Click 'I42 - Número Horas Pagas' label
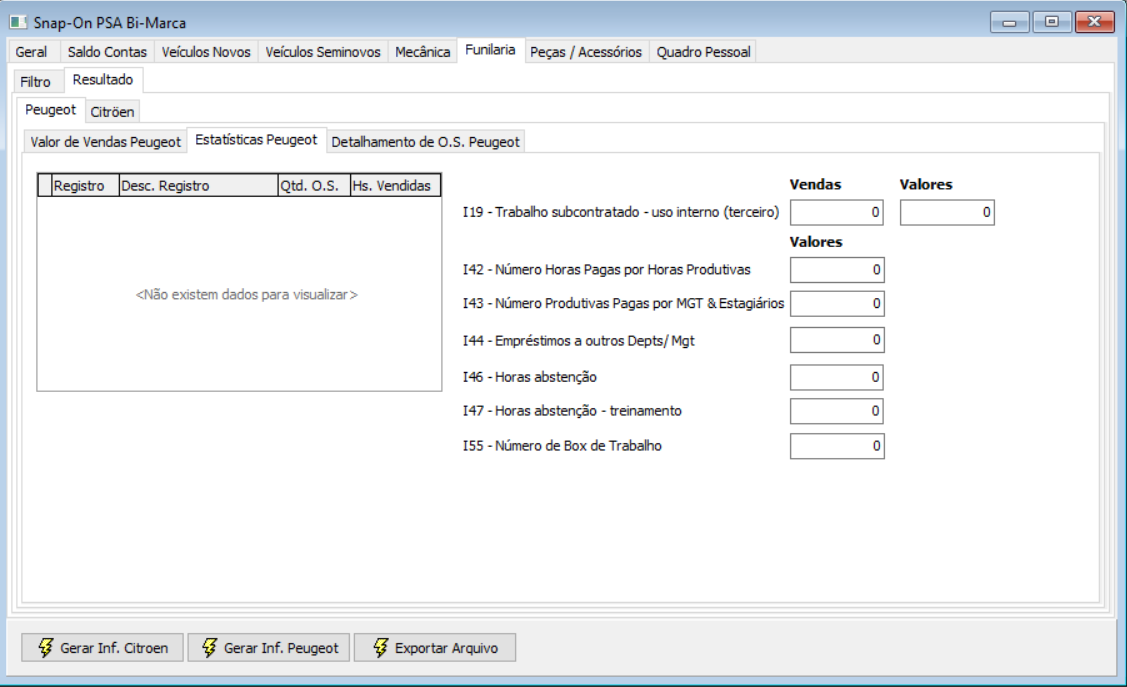The width and height of the screenshot is (1127, 687). click(607, 269)
